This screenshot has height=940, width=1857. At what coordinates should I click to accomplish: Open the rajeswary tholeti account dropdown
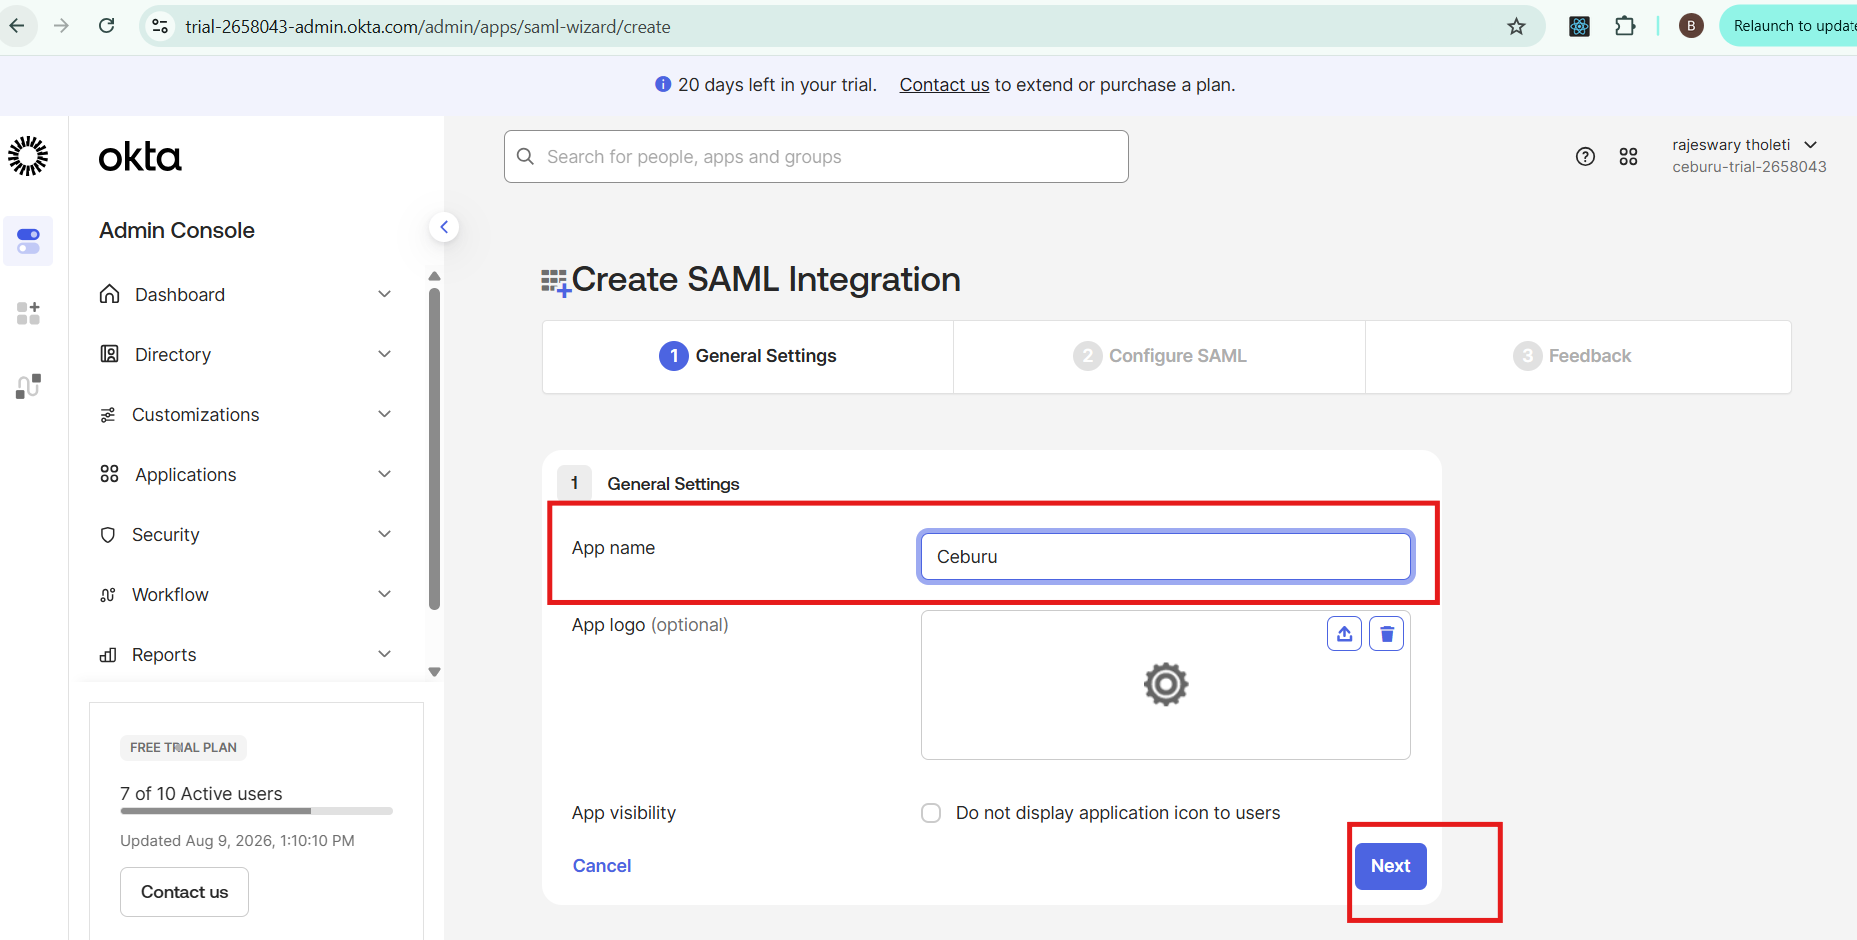point(1748,155)
